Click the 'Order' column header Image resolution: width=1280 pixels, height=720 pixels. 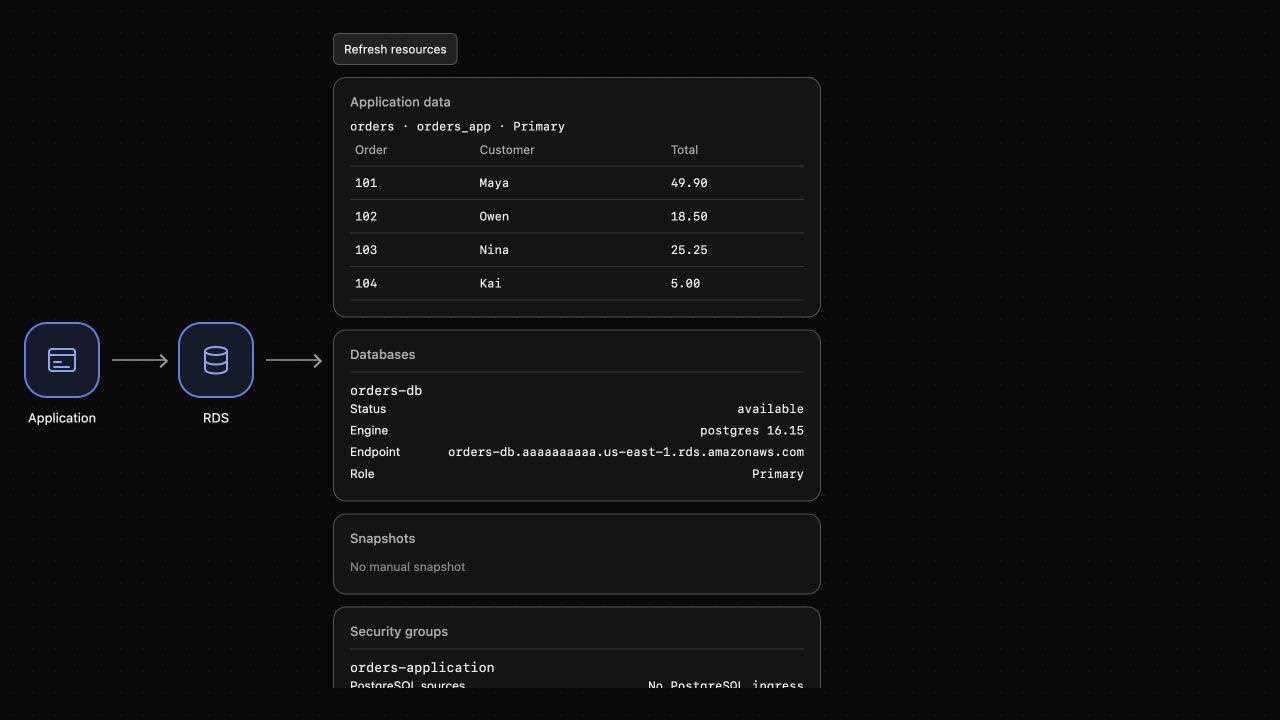[x=371, y=150]
